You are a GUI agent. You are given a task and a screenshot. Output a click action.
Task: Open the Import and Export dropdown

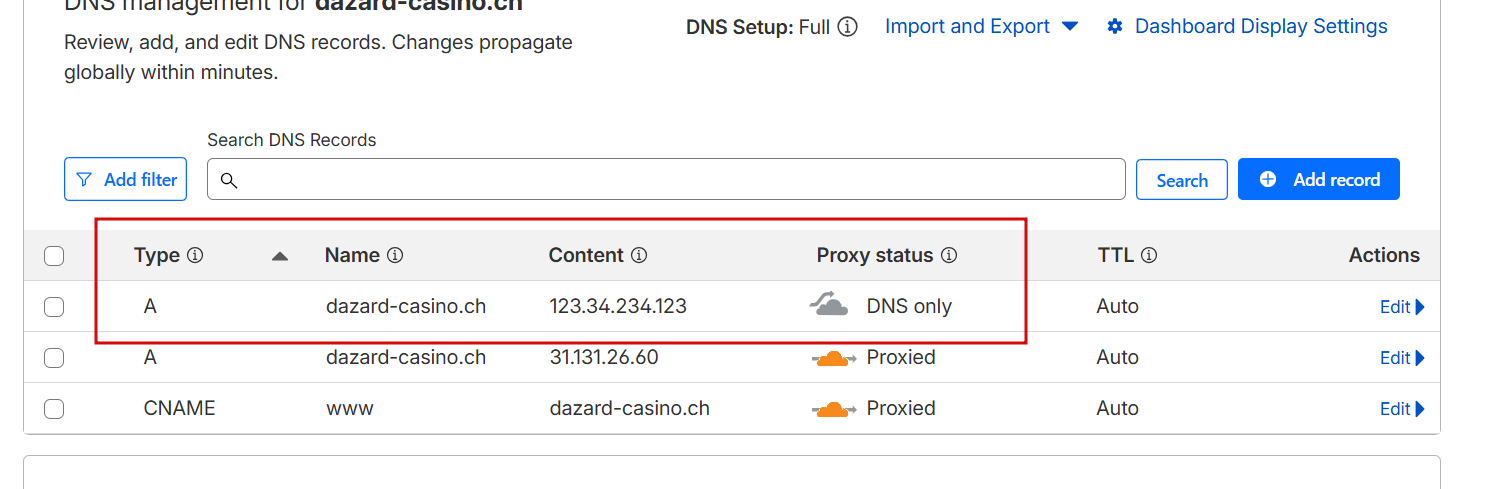(981, 27)
